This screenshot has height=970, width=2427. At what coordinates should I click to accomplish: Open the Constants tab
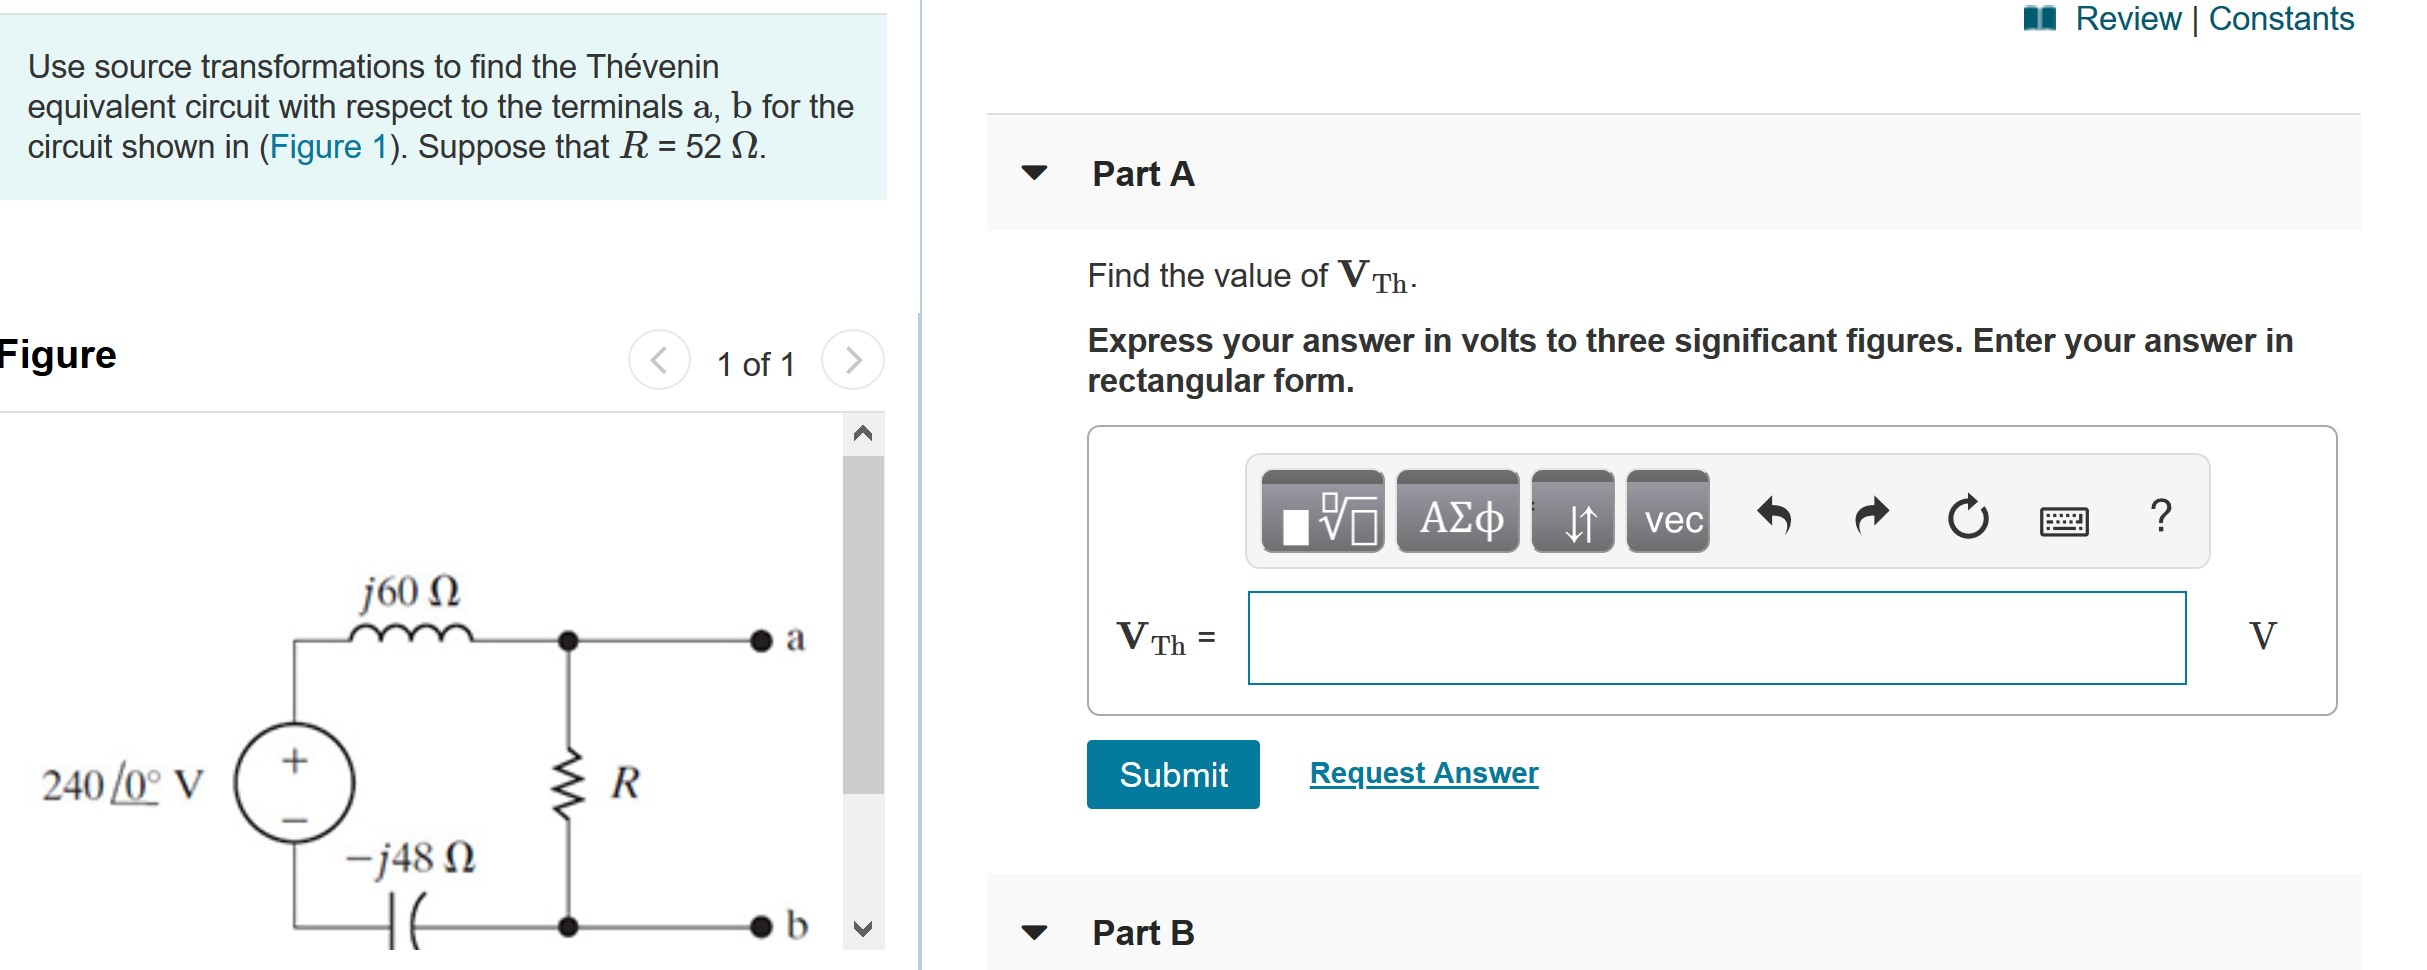coord(2282,18)
